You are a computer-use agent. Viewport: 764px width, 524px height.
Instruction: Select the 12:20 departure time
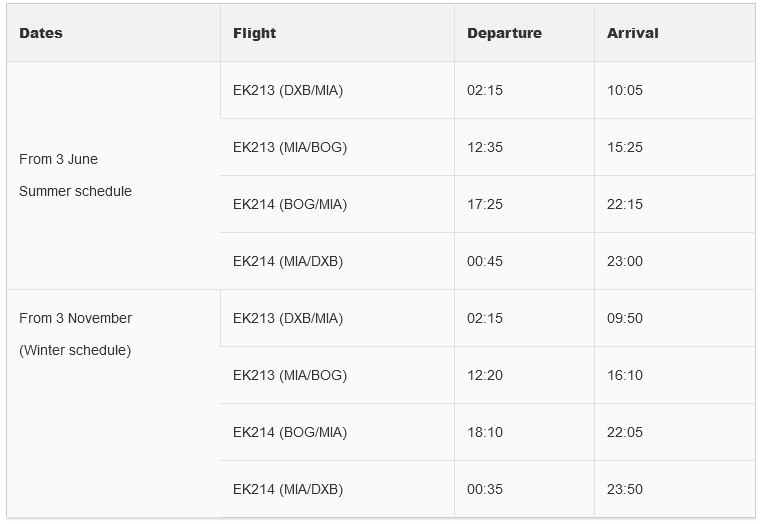point(485,375)
